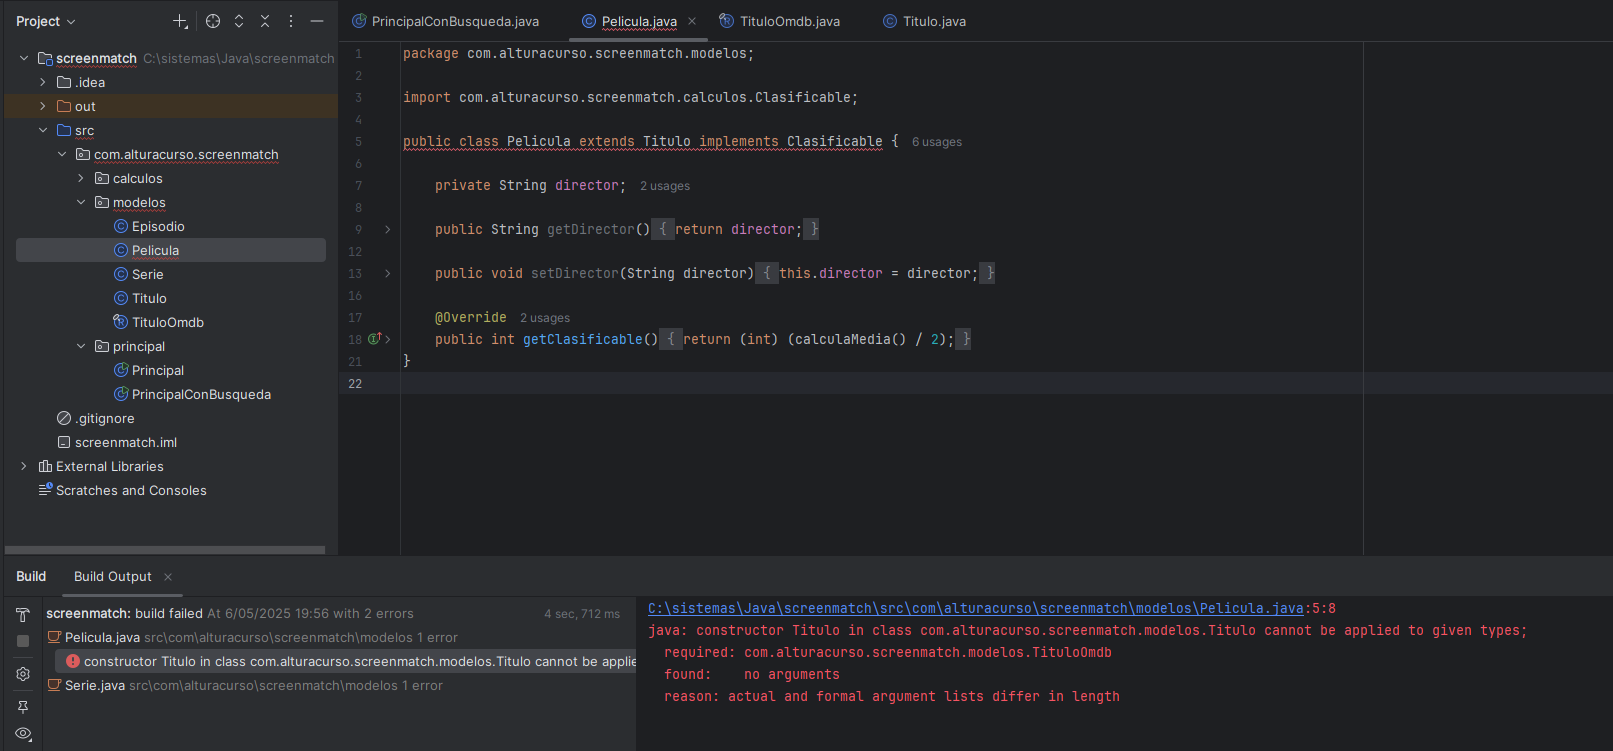1613x751 pixels.
Task: Toggle the build view options eye icon
Action: [23, 734]
